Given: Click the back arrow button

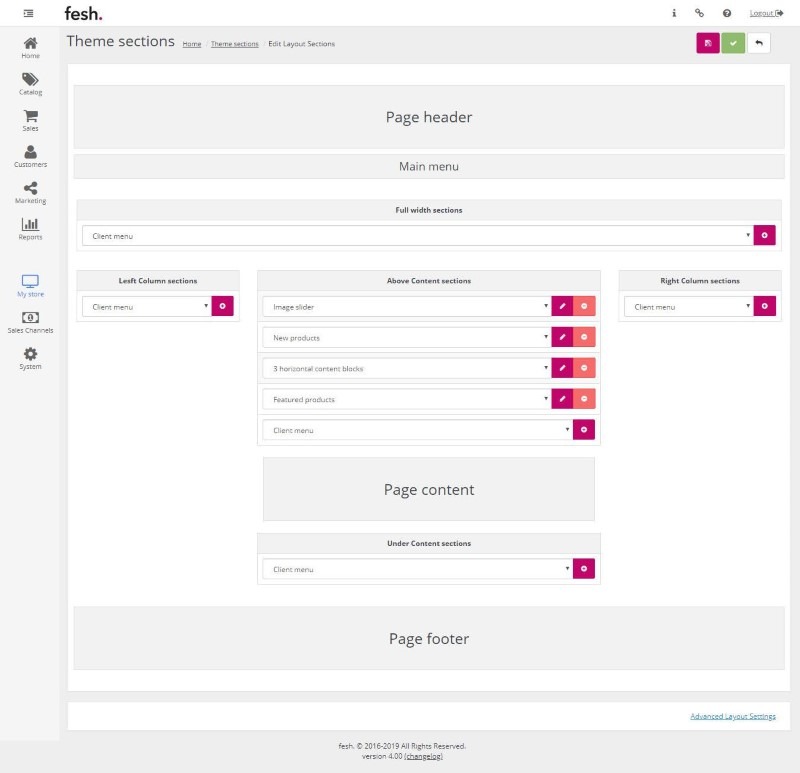Looking at the screenshot, I should [759, 43].
